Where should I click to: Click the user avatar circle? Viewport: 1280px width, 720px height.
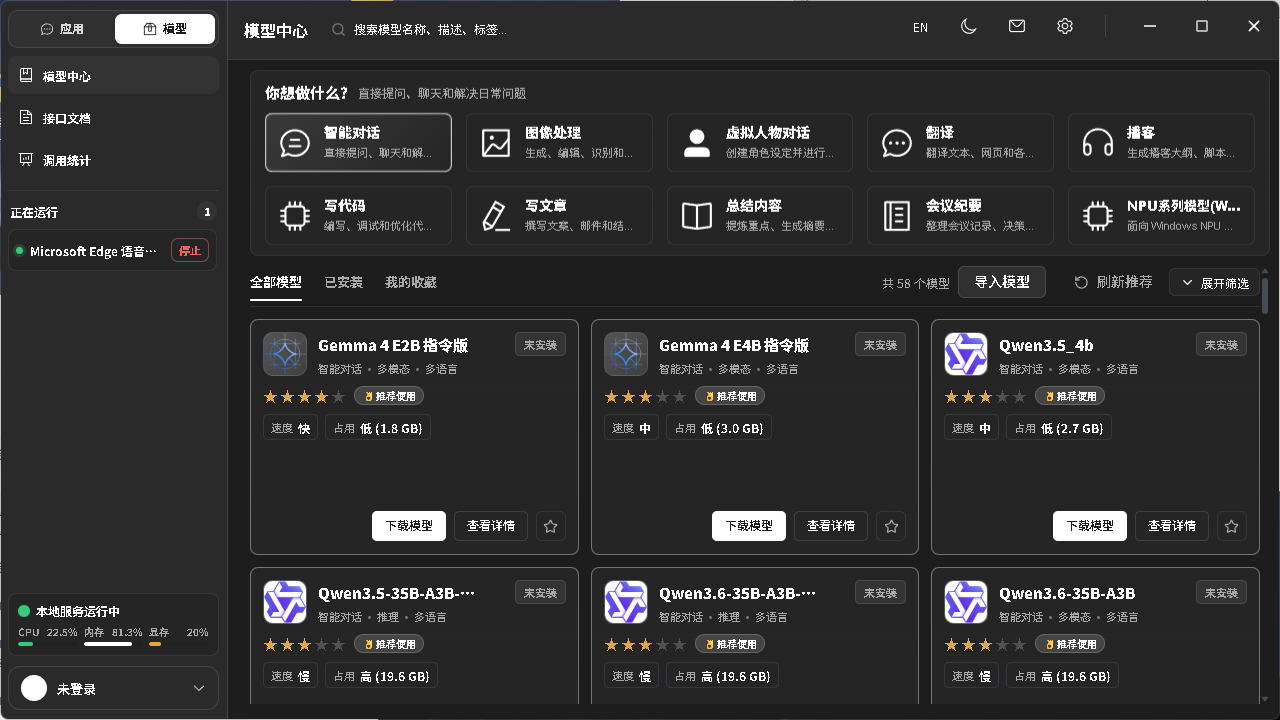34,688
